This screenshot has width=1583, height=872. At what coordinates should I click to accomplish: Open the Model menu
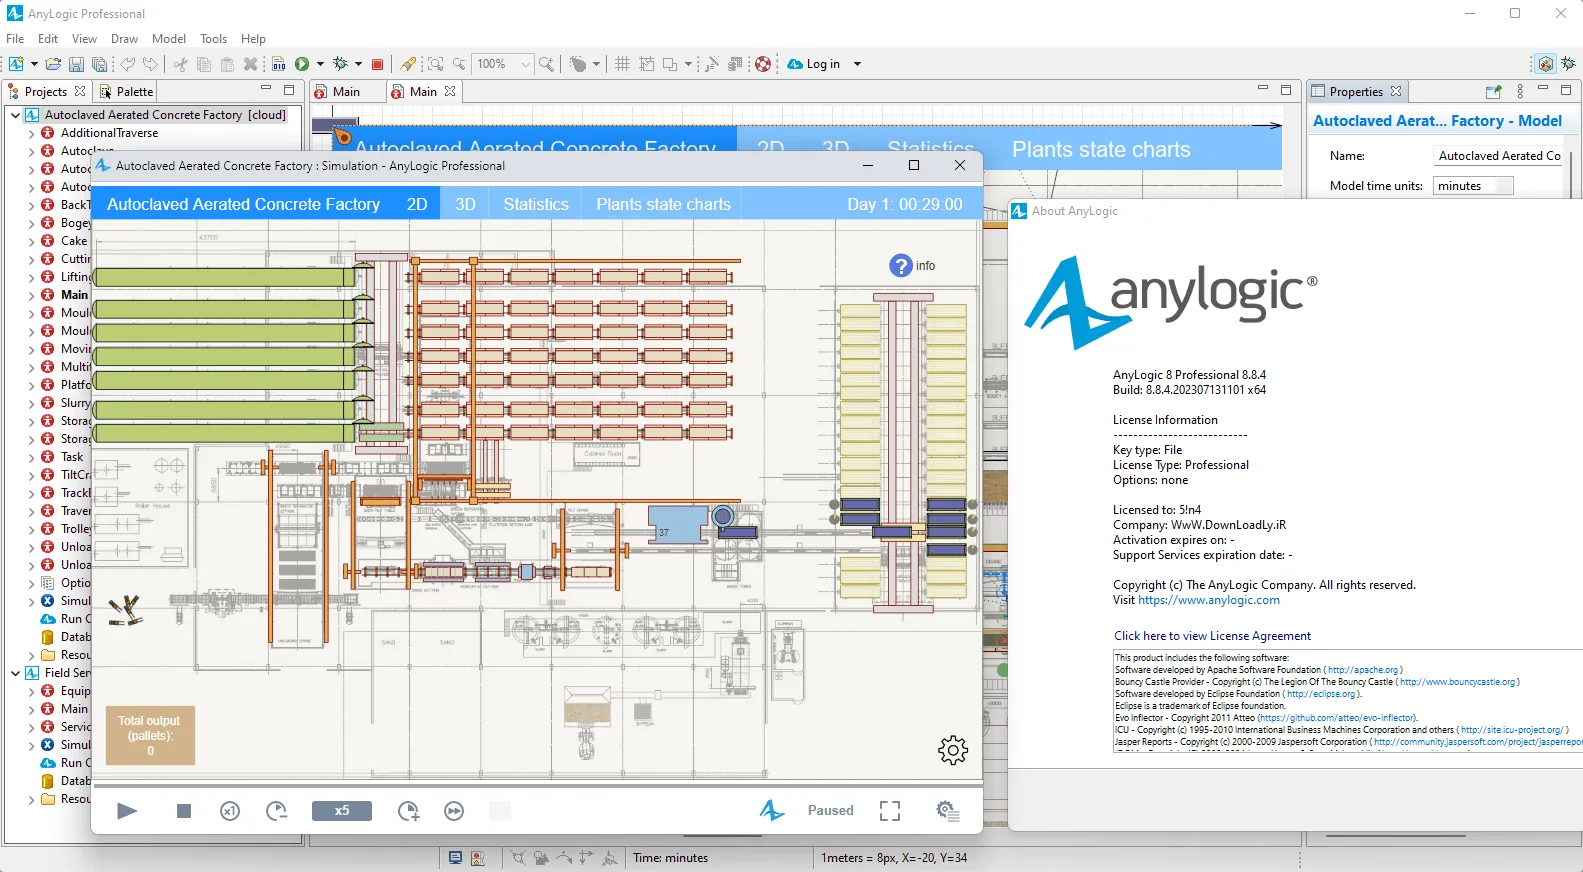click(x=169, y=39)
